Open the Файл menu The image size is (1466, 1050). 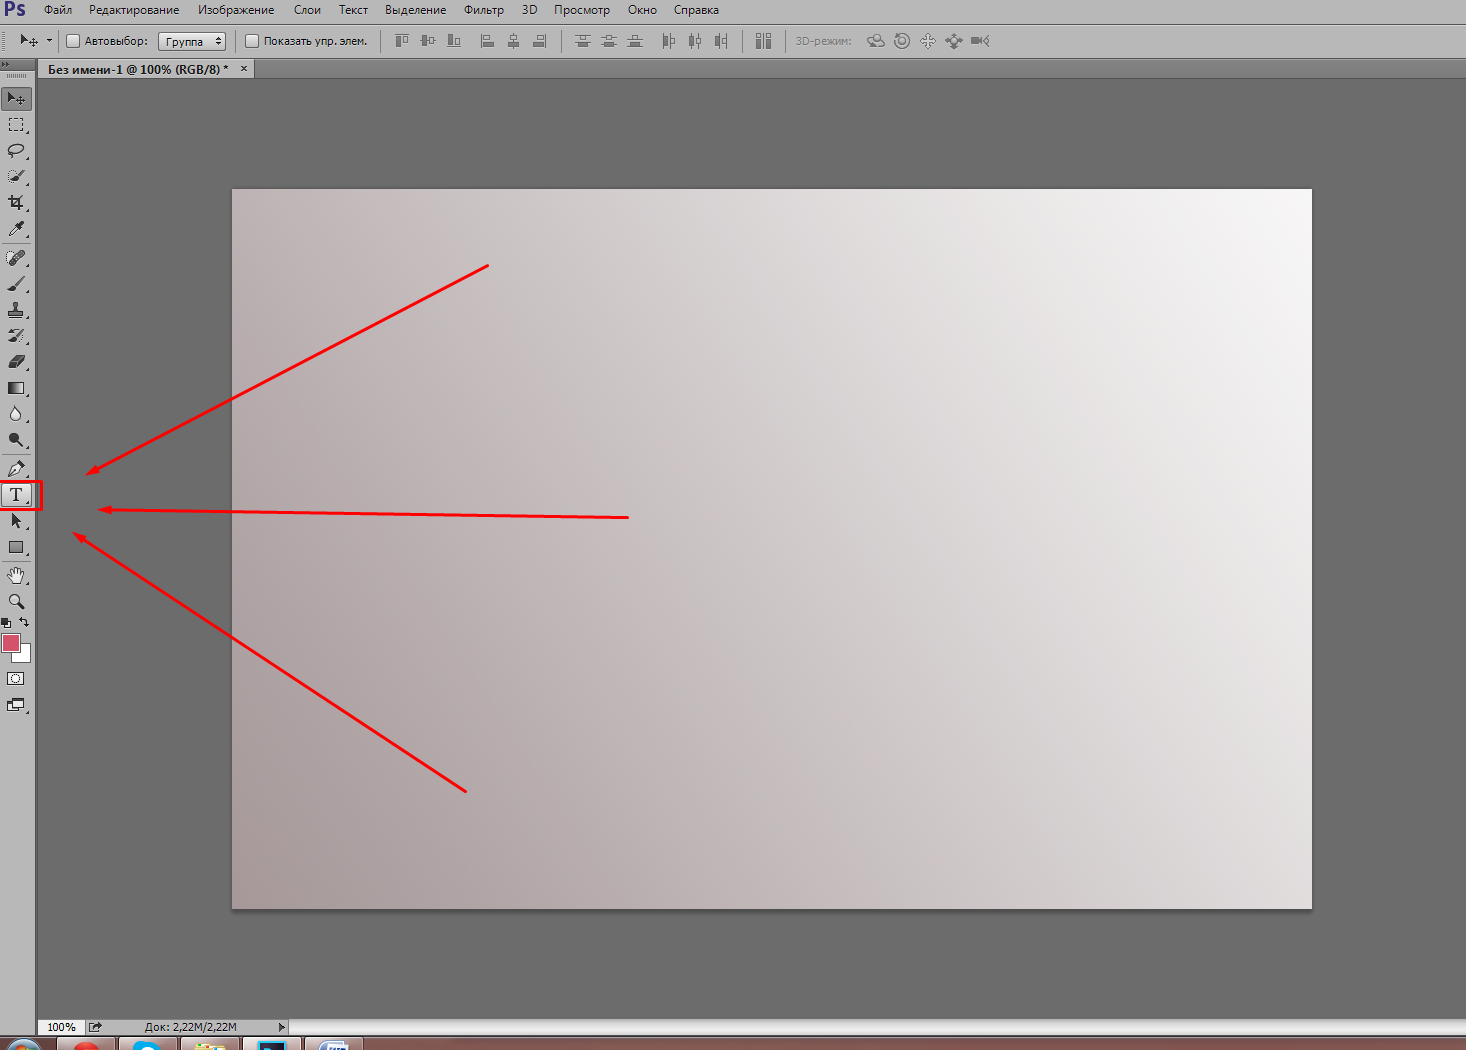[58, 10]
